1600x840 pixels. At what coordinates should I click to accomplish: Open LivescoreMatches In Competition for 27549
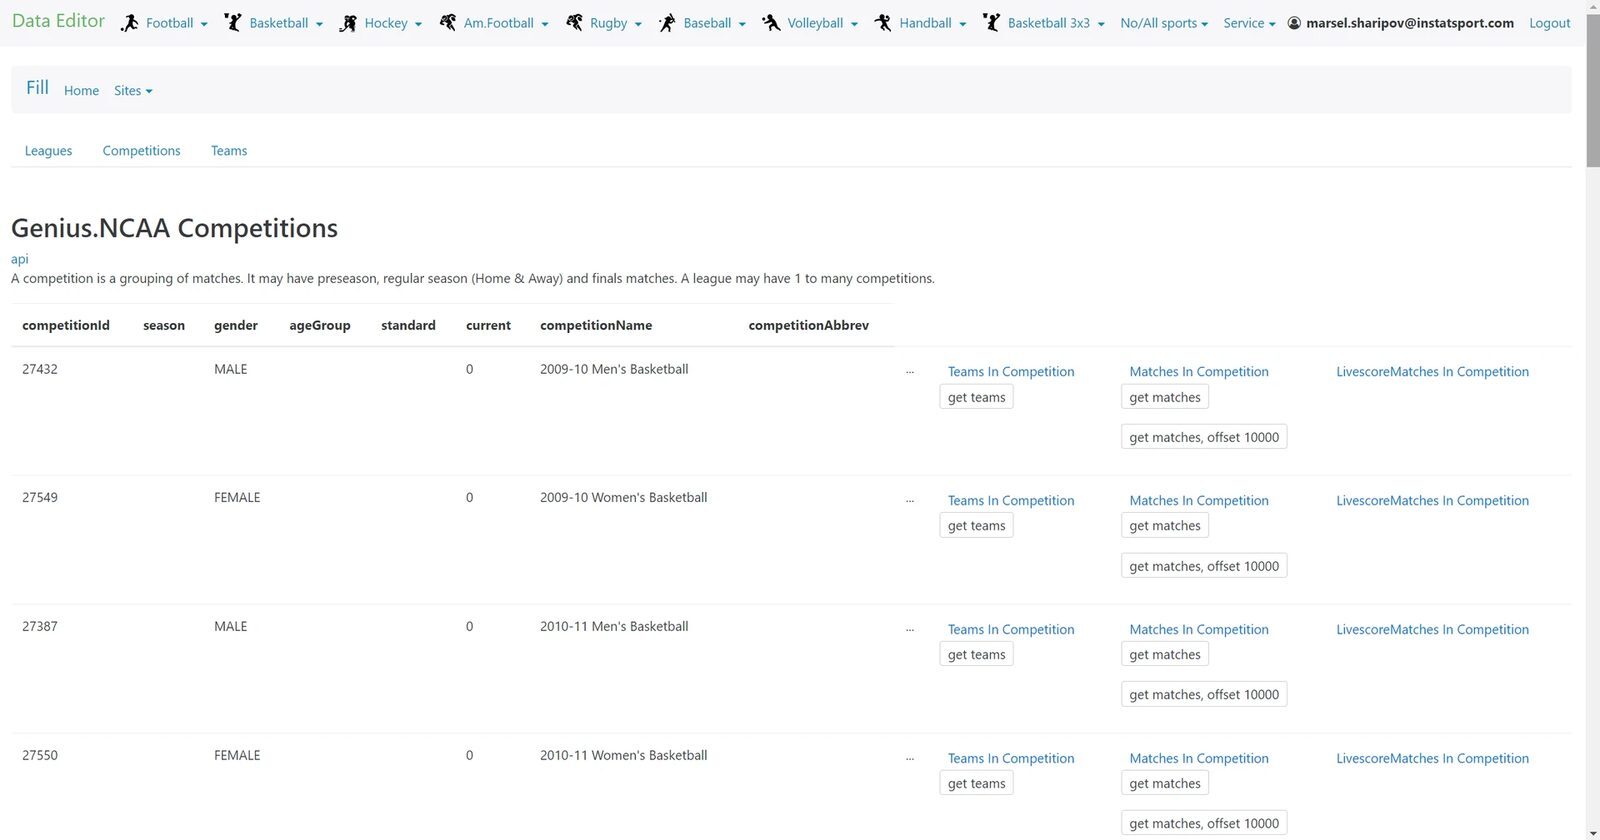tap(1432, 501)
